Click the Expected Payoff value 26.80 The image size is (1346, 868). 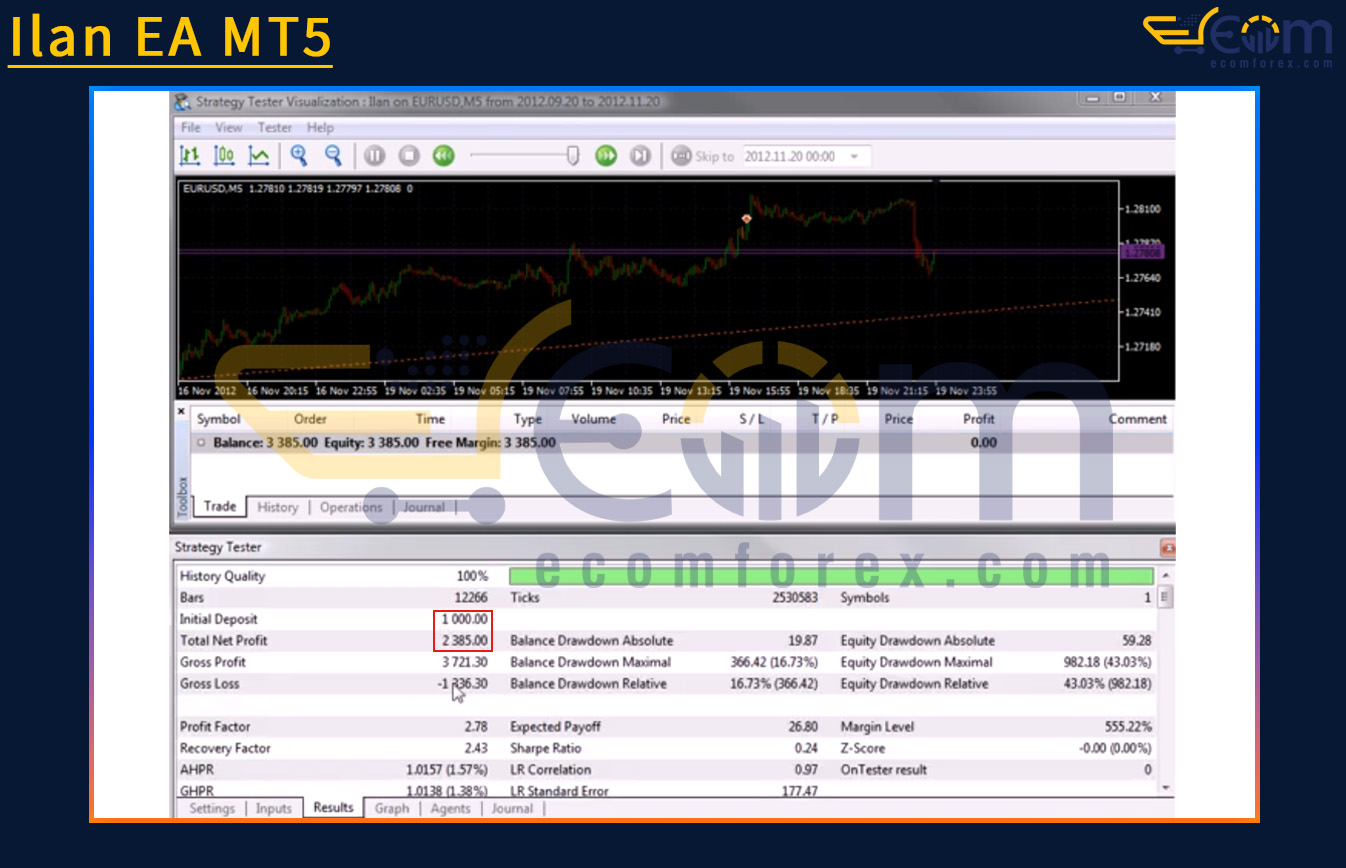click(x=803, y=727)
